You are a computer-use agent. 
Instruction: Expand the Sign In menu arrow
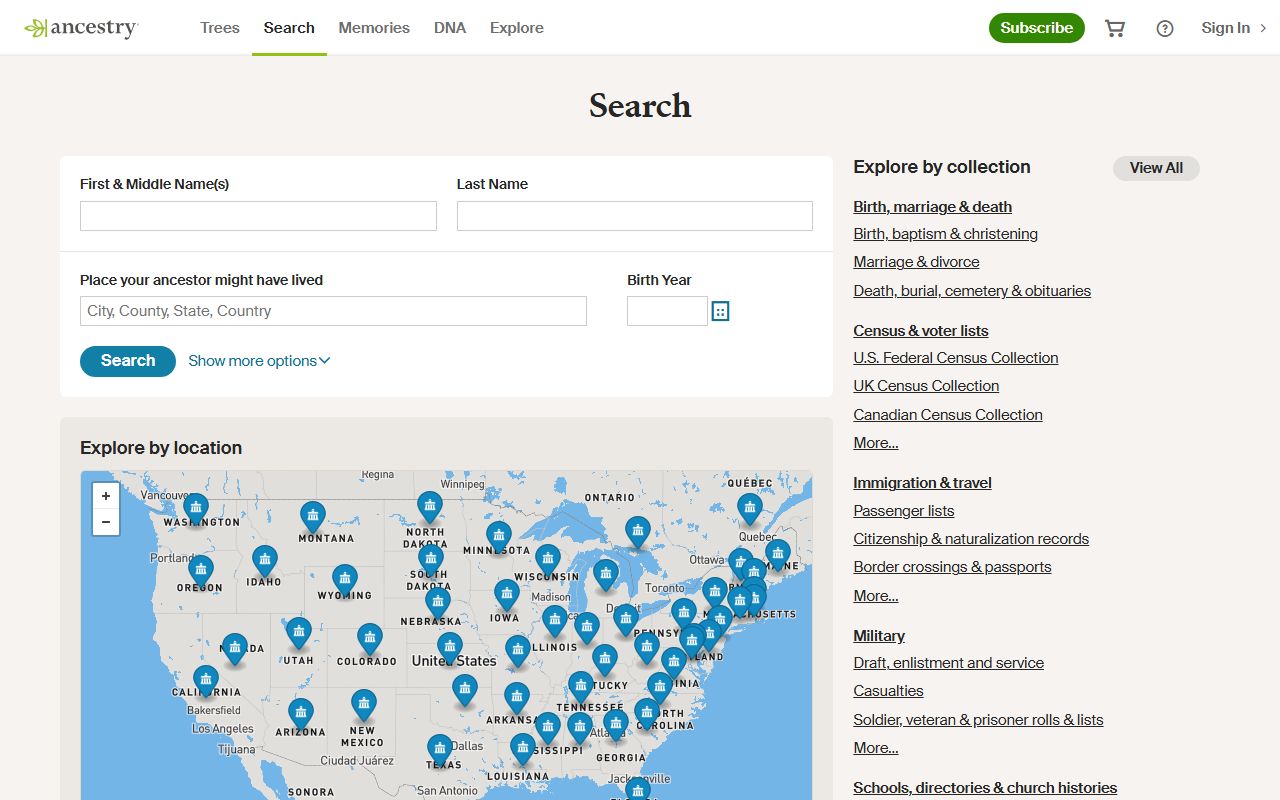pos(1263,28)
